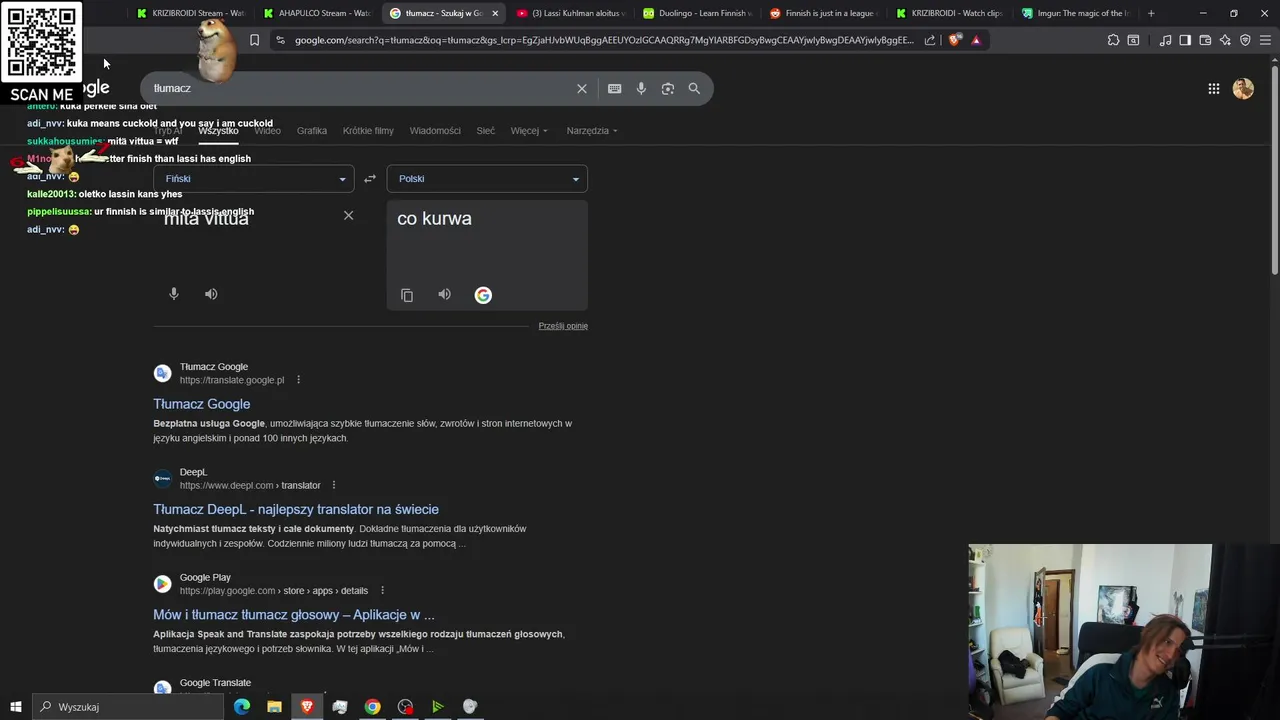The height and width of the screenshot is (720, 1280).
Task: Open the browser extensions puzzle icon
Action: (1113, 40)
